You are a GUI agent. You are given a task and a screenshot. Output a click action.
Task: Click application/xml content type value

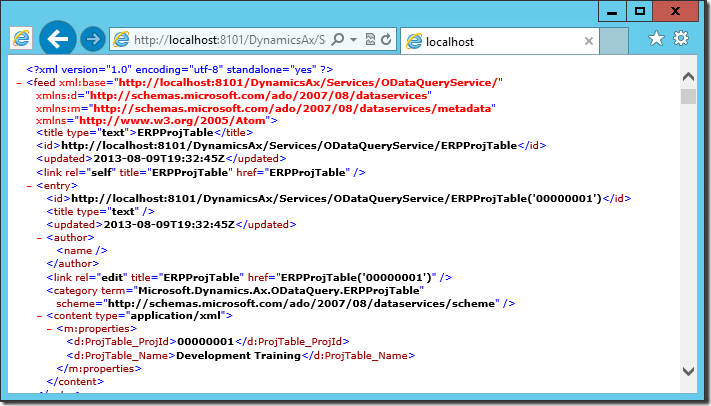(x=175, y=316)
